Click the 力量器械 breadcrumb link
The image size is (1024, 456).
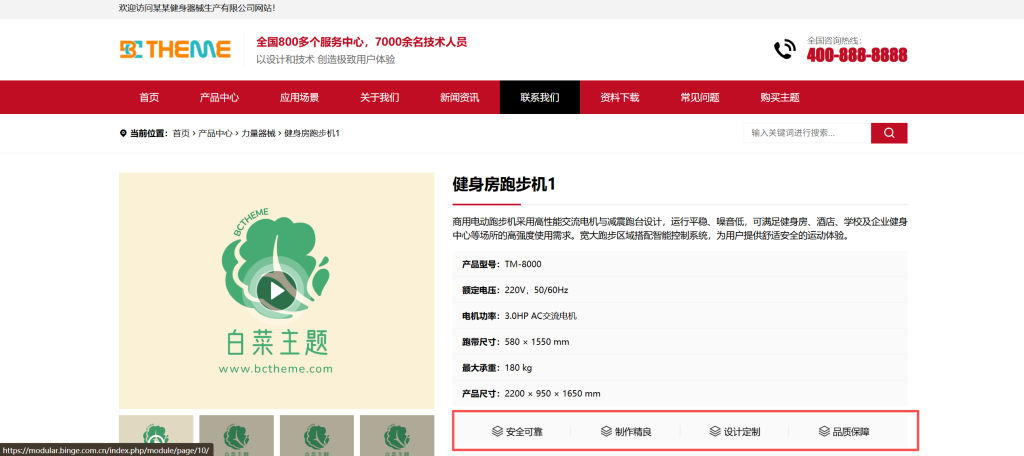click(x=259, y=133)
